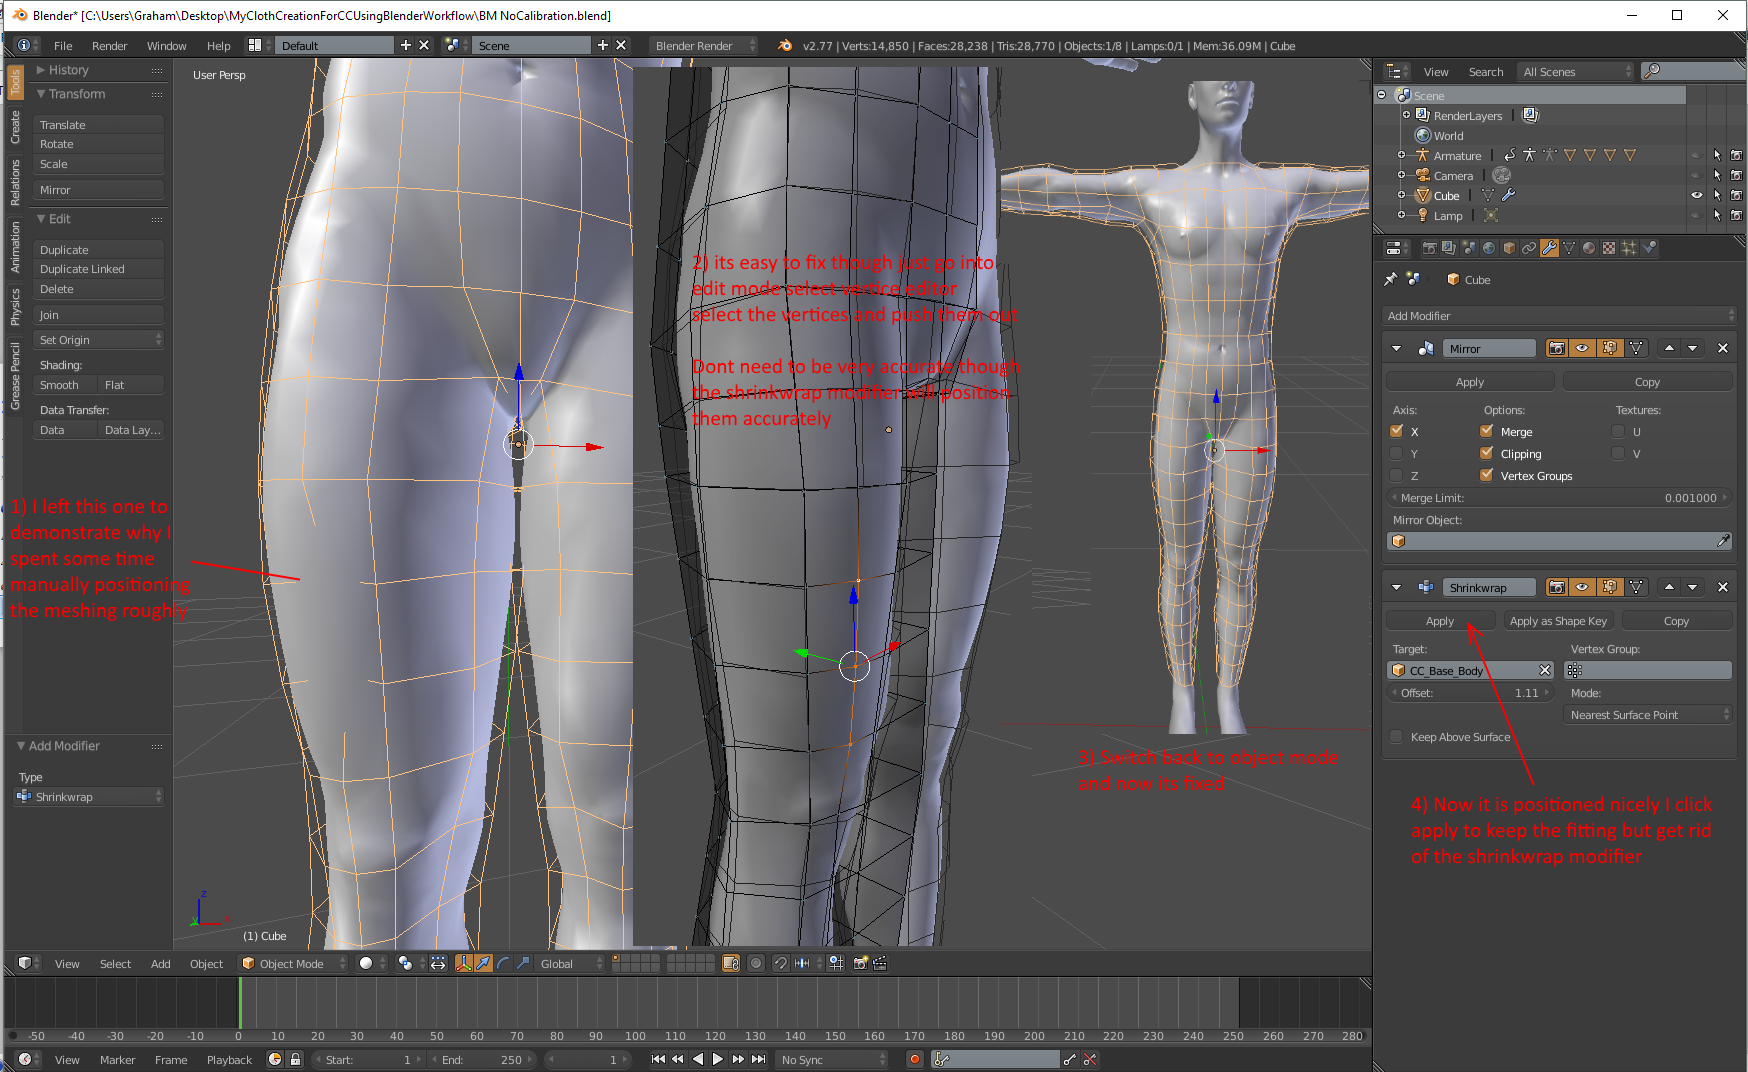Open the Render menu in top bar
This screenshot has height=1072, width=1748.
click(x=109, y=45)
